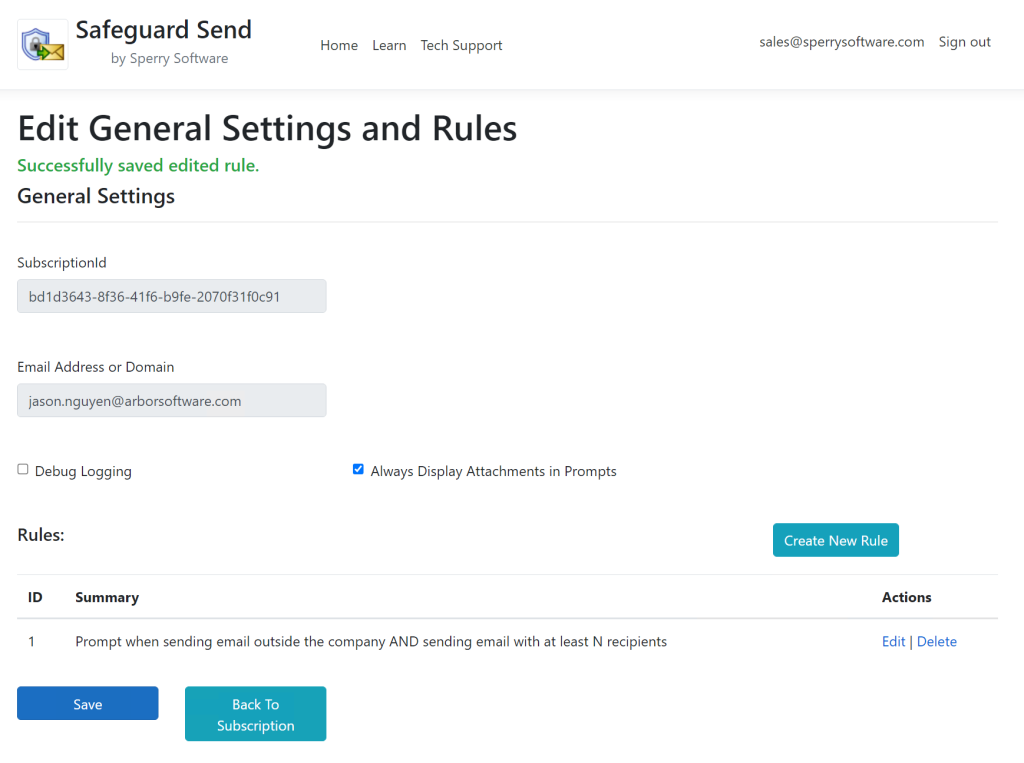
Task: Disable Always Display Attachments in Prompts
Action: [x=358, y=468]
